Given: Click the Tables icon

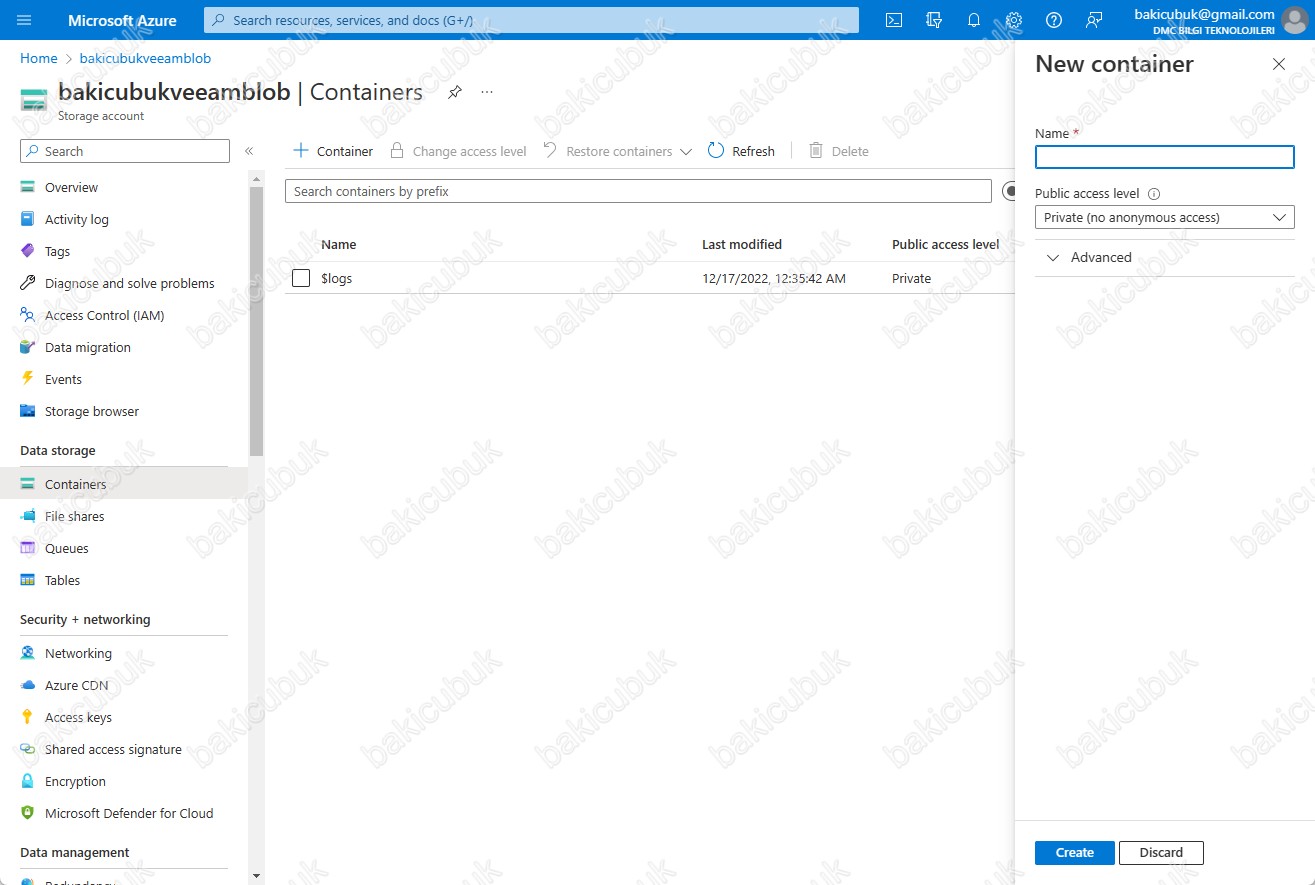Looking at the screenshot, I should tap(27, 580).
